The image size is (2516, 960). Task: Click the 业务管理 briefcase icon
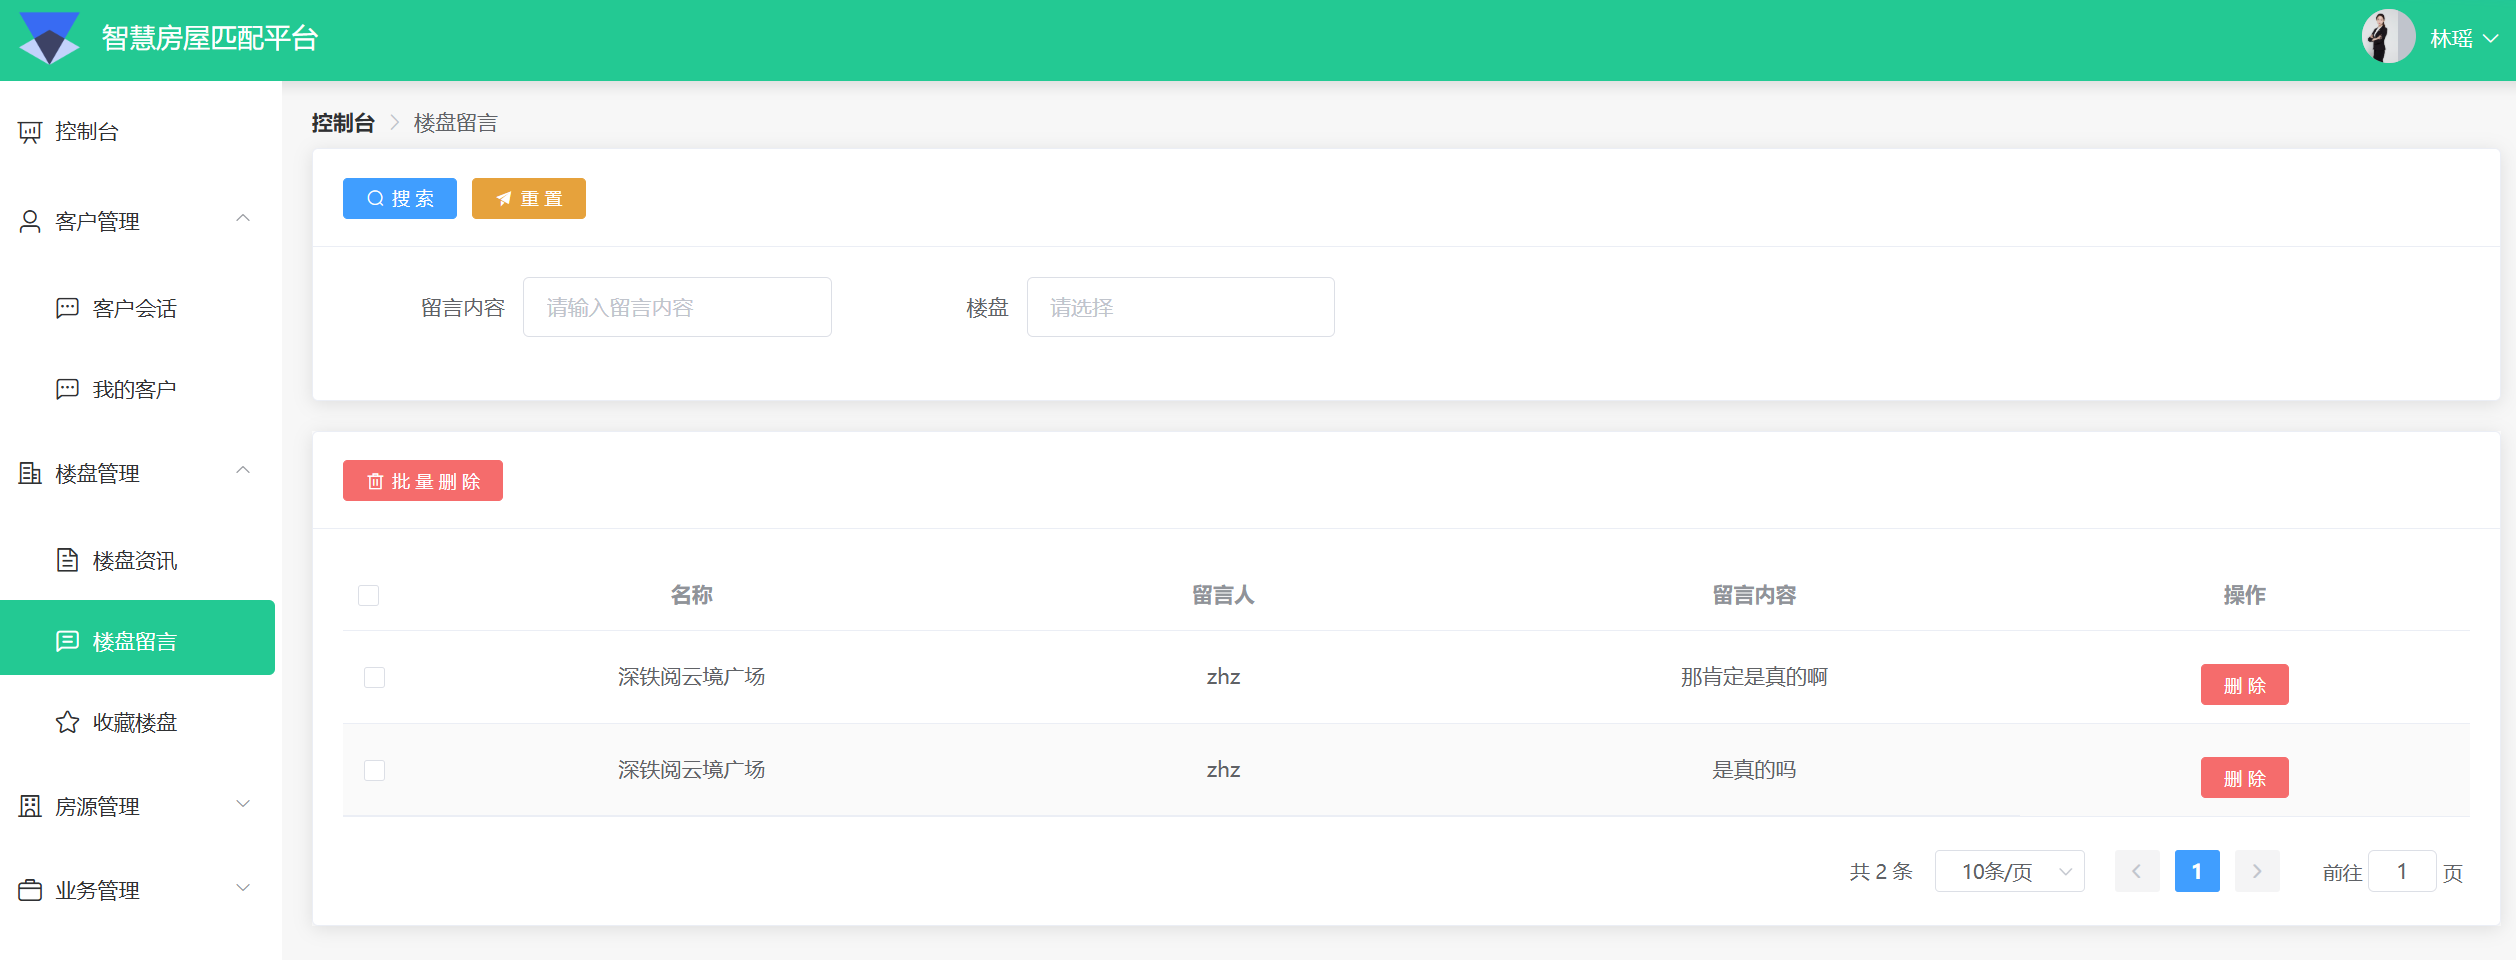tap(30, 890)
